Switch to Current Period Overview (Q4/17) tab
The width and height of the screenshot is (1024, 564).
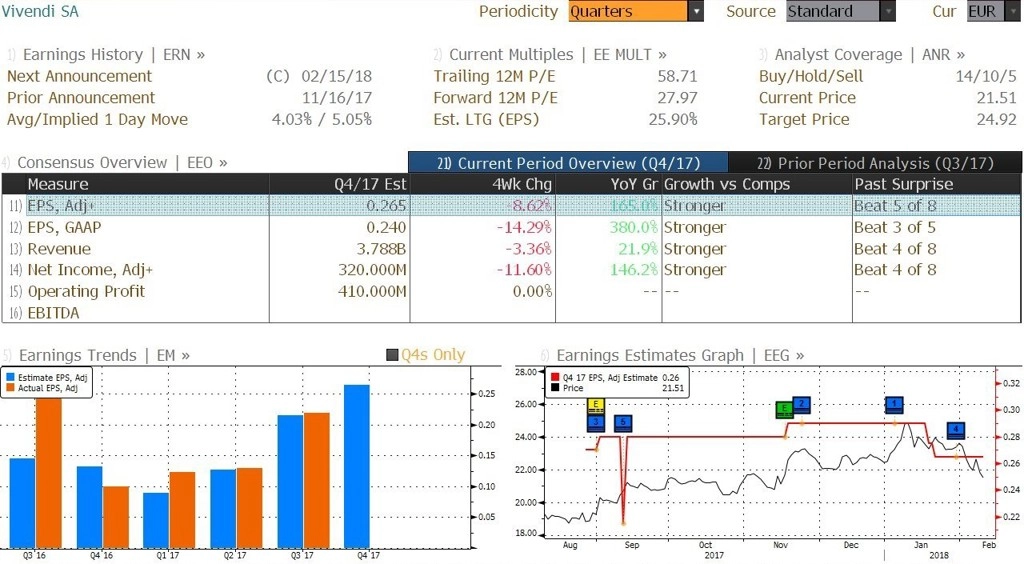point(568,163)
